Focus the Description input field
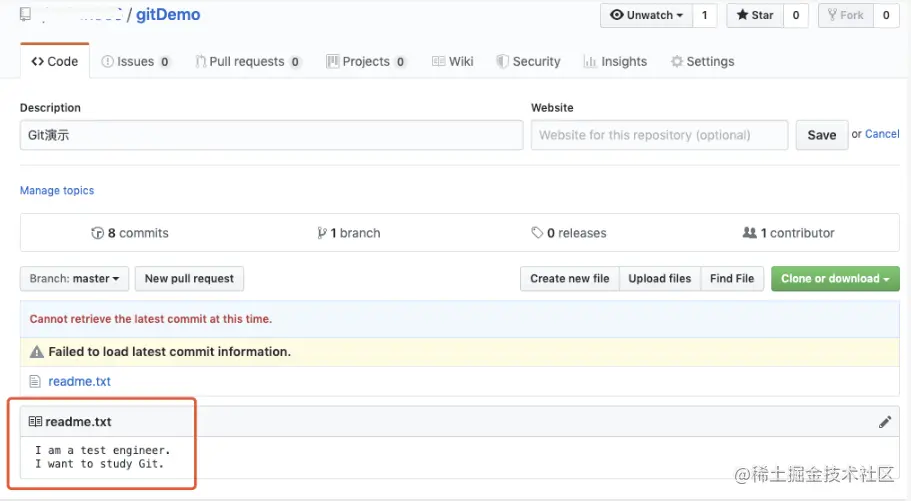 coord(271,135)
